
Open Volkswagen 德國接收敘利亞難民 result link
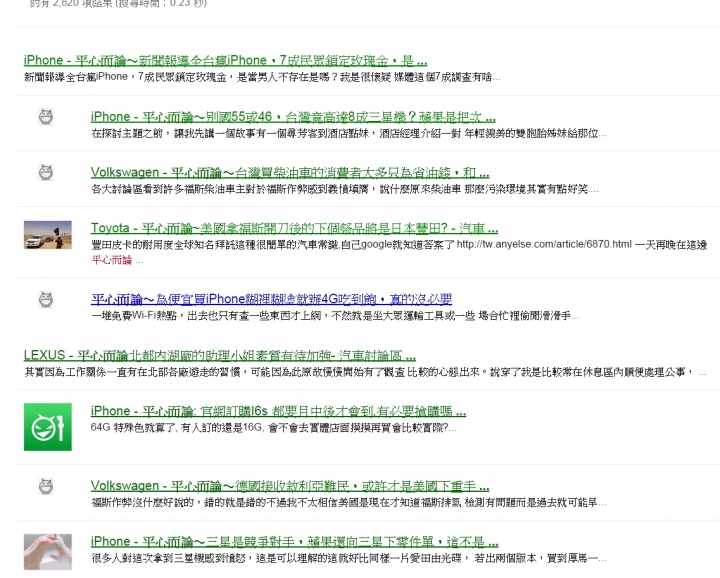coord(290,486)
